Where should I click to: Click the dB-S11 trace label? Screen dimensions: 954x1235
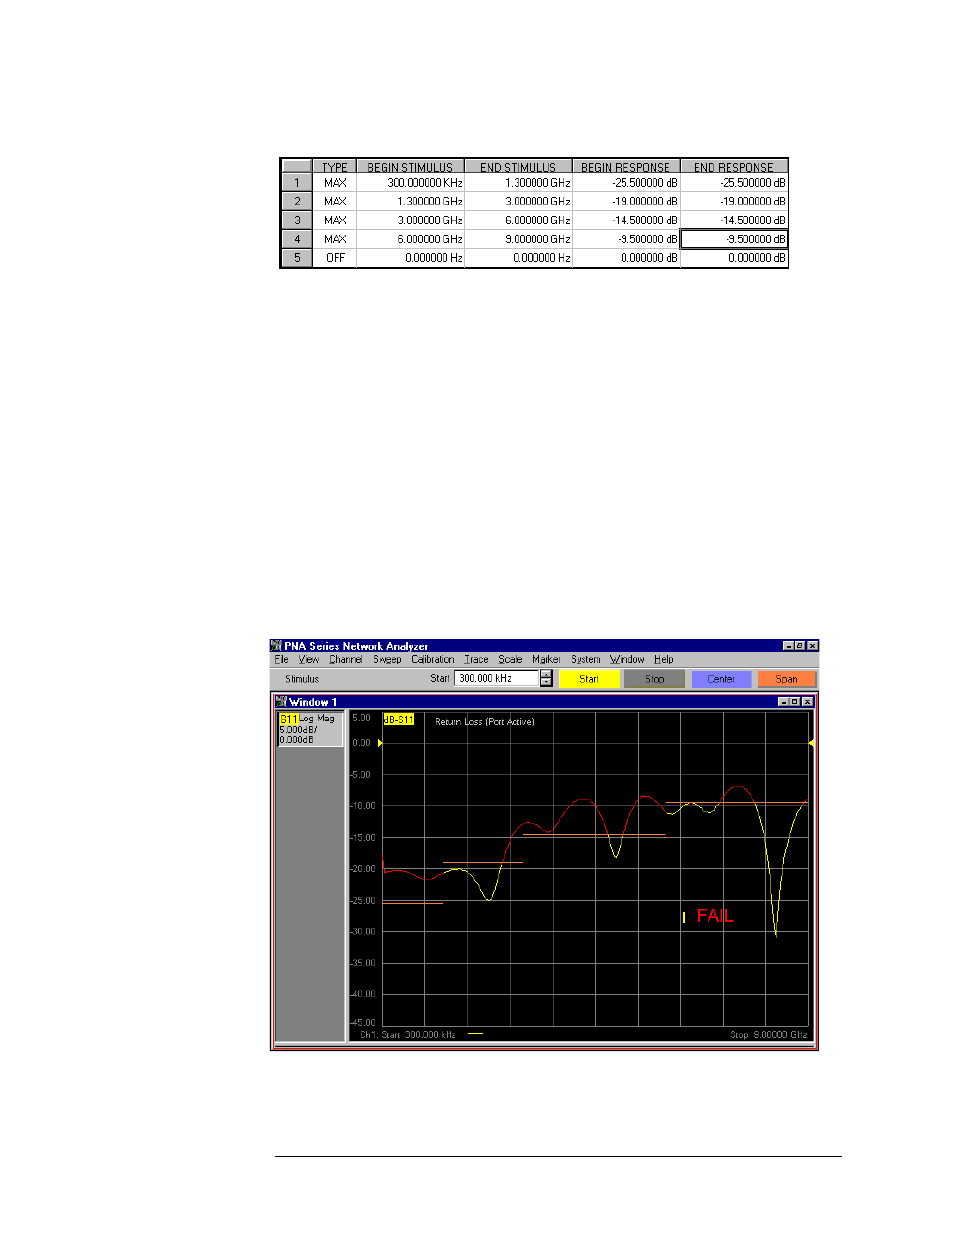[398, 720]
